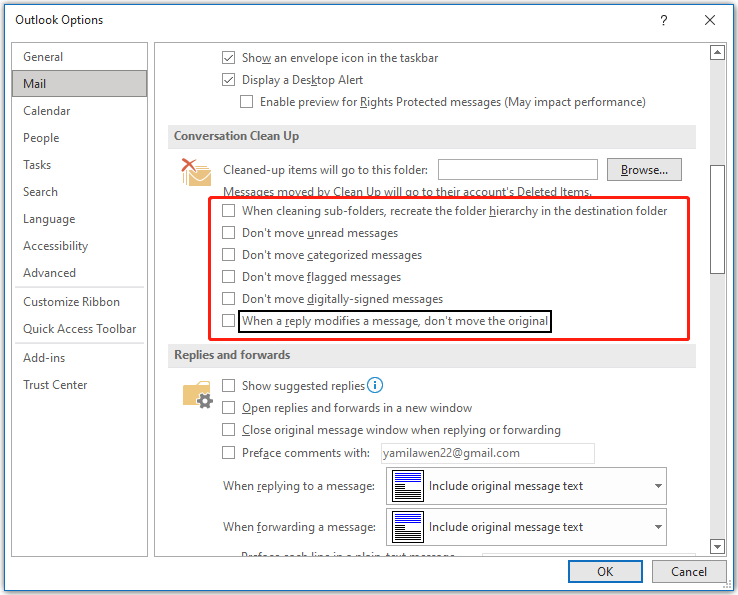
Task: Select the Customize Ribbon category
Action: (71, 302)
